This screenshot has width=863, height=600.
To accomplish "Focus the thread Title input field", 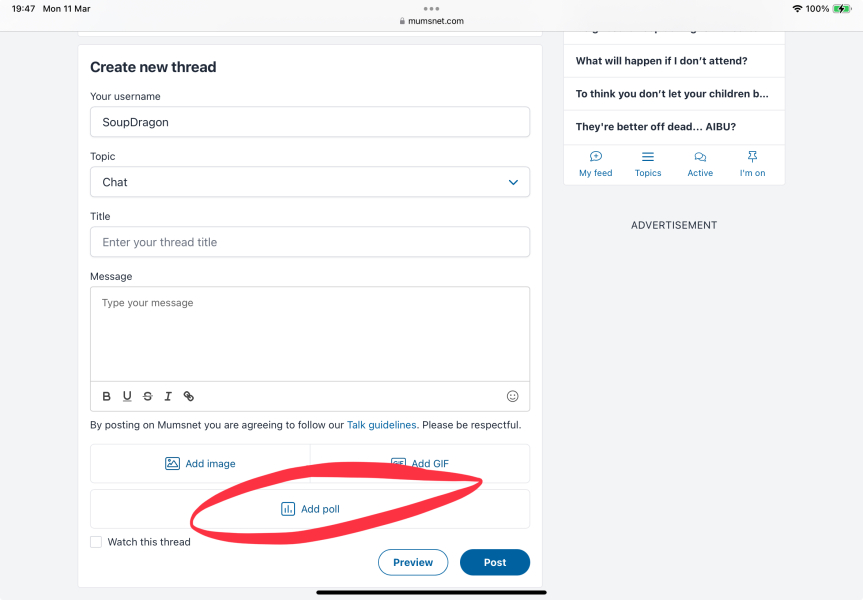I will (x=310, y=242).
